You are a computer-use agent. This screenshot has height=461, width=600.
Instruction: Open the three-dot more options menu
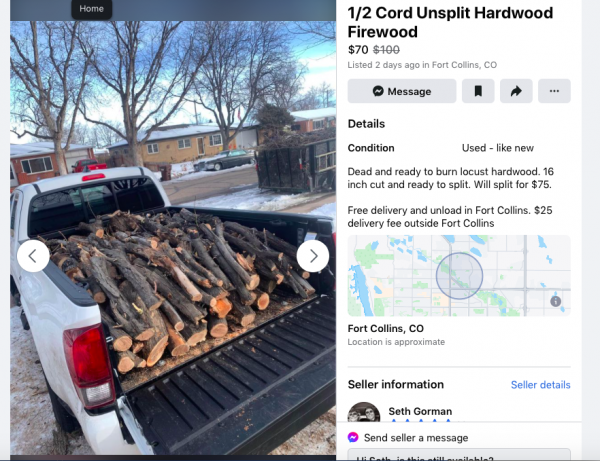(x=554, y=91)
